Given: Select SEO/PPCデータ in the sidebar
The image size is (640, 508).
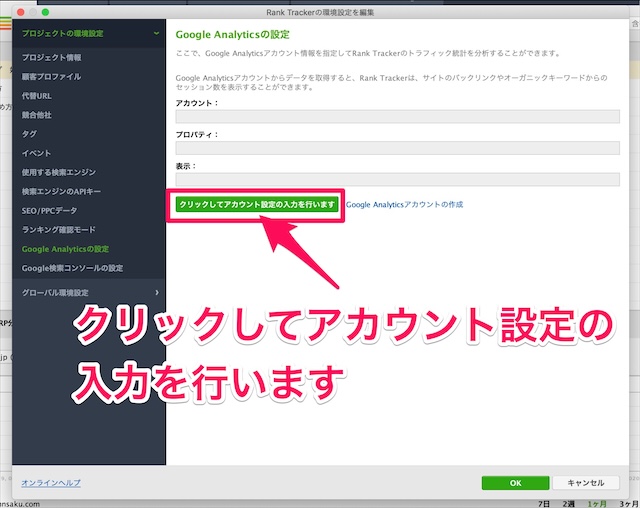Looking at the screenshot, I should point(49,211).
